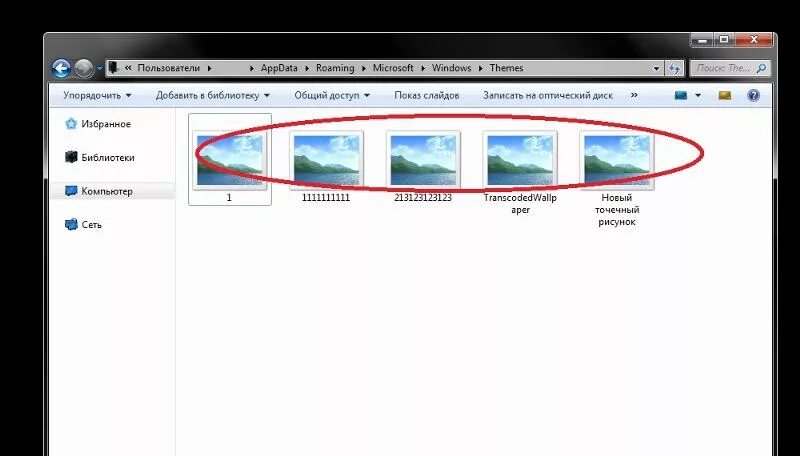
Task: Open the Help question mark icon
Action: [x=753, y=95]
